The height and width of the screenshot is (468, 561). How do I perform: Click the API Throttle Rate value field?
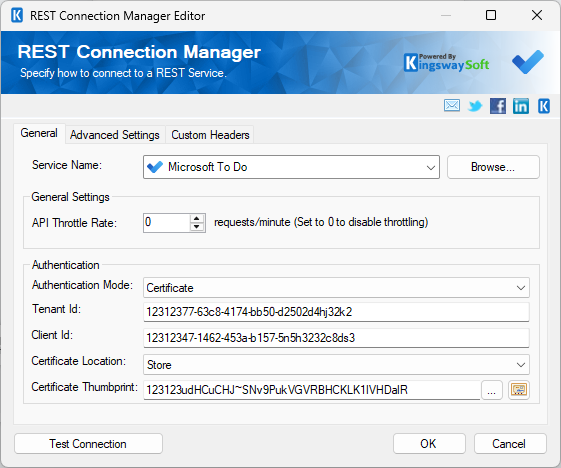point(167,223)
